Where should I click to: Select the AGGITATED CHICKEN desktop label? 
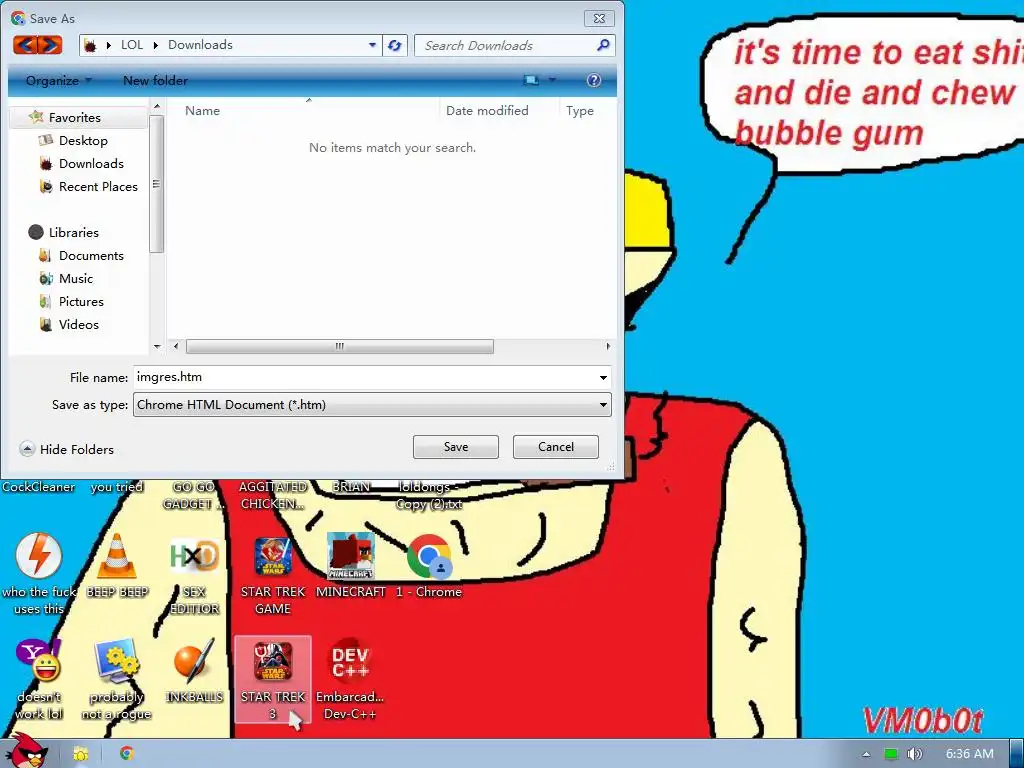click(272, 496)
